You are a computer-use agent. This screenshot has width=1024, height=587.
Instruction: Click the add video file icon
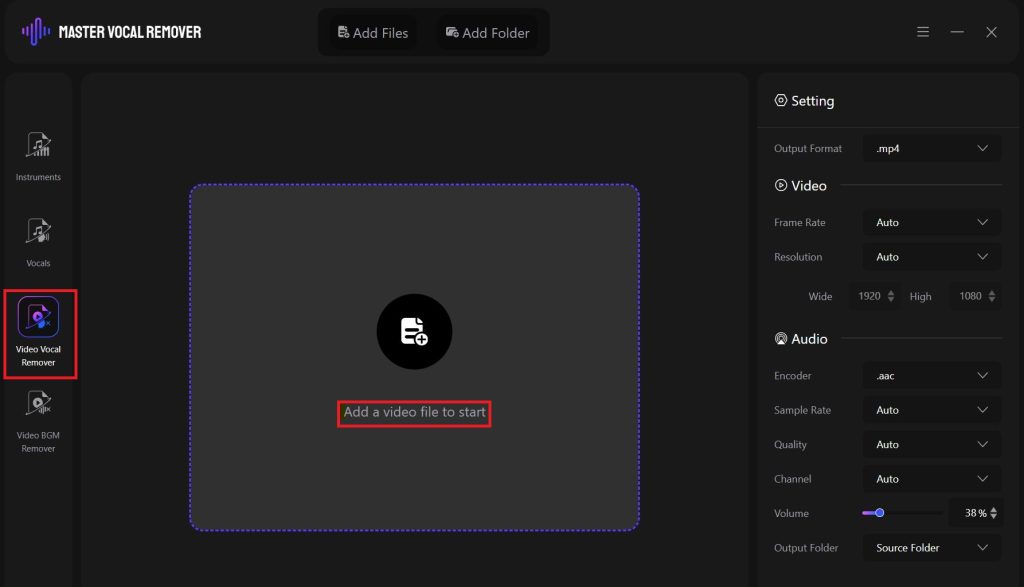click(414, 331)
